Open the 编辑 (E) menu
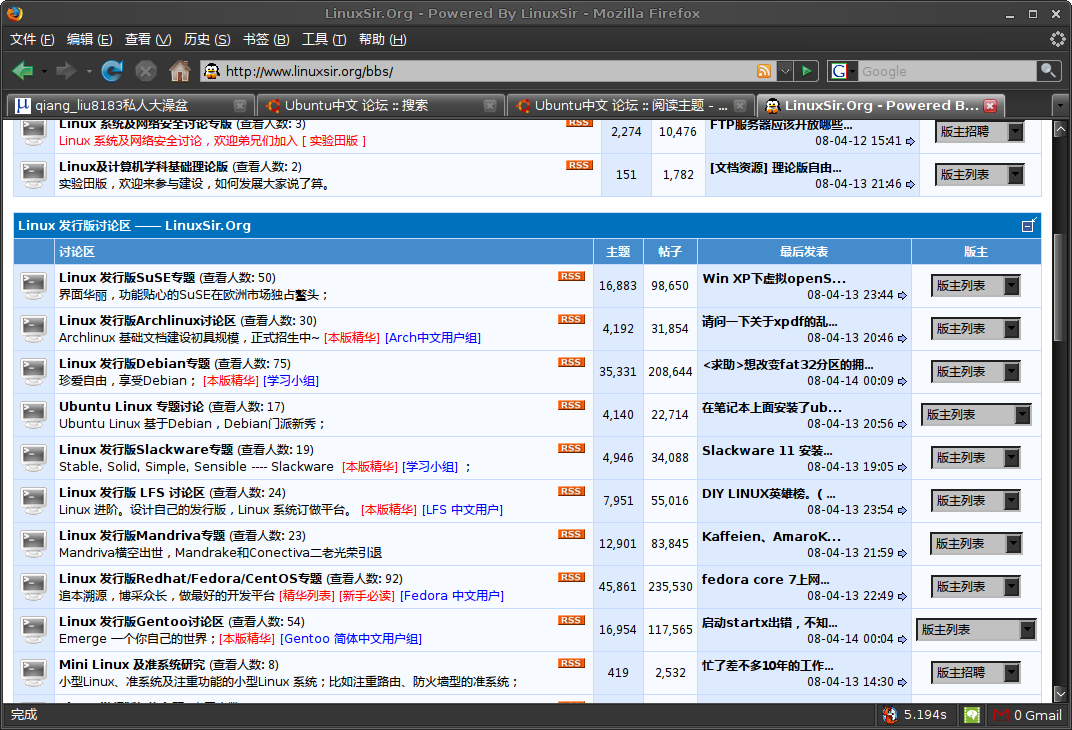 click(90, 40)
